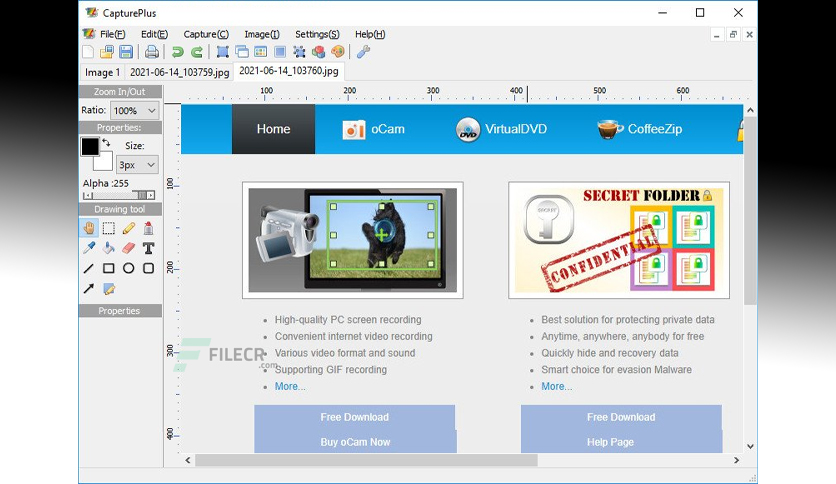
Task: Start window capture from toolbar
Action: coord(242,52)
